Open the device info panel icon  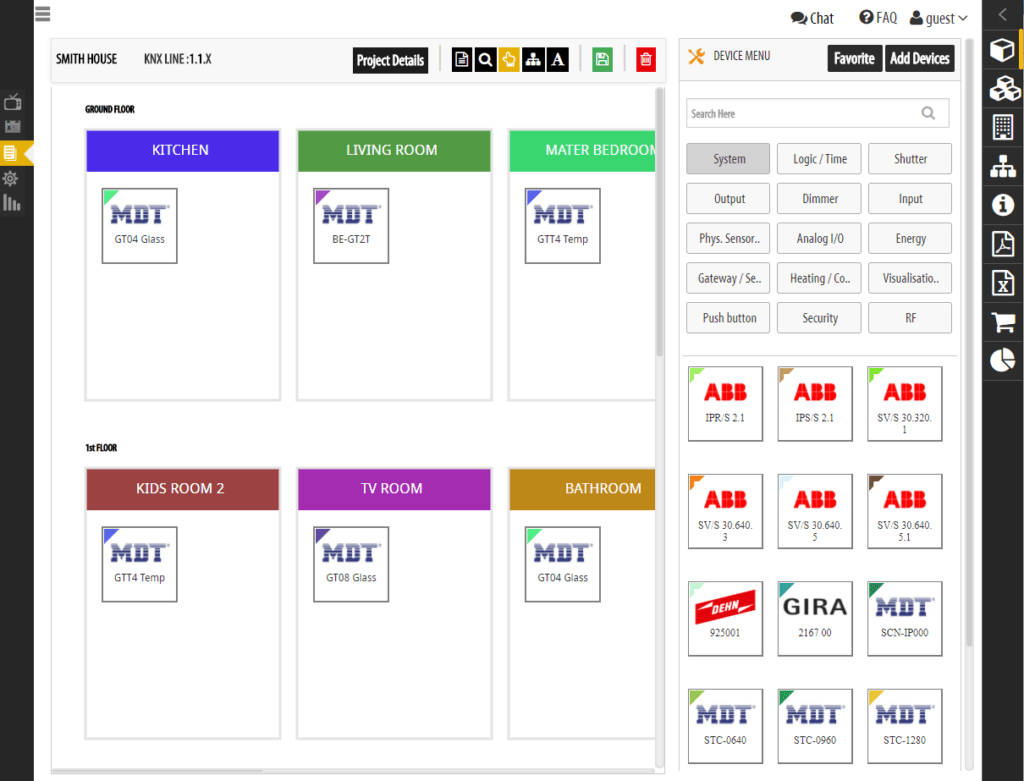click(1002, 204)
